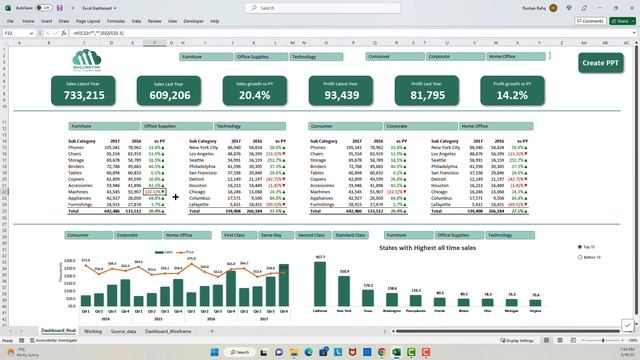Switch to Page Layout view icon
640x360 pixels.
560,340
